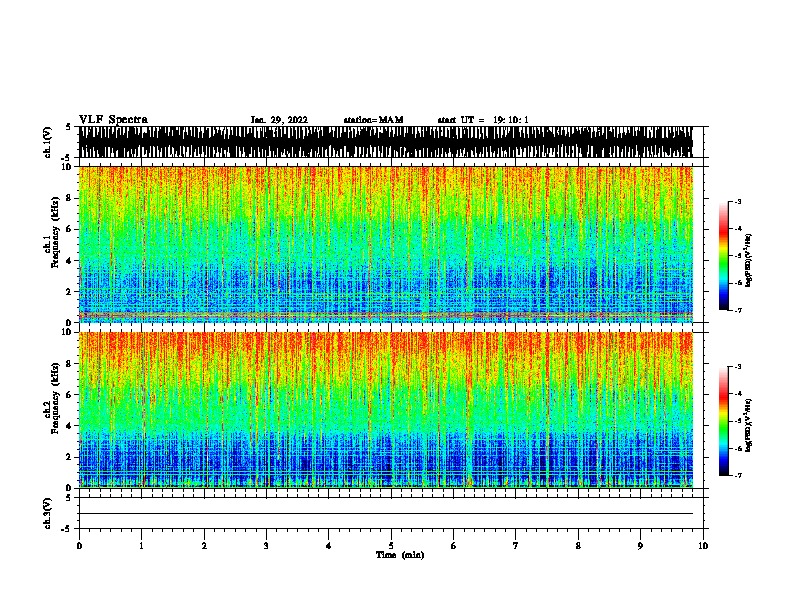Click the ch.2 spectrogram color scale bar
Screen dimensions: 792x612
coord(724,421)
